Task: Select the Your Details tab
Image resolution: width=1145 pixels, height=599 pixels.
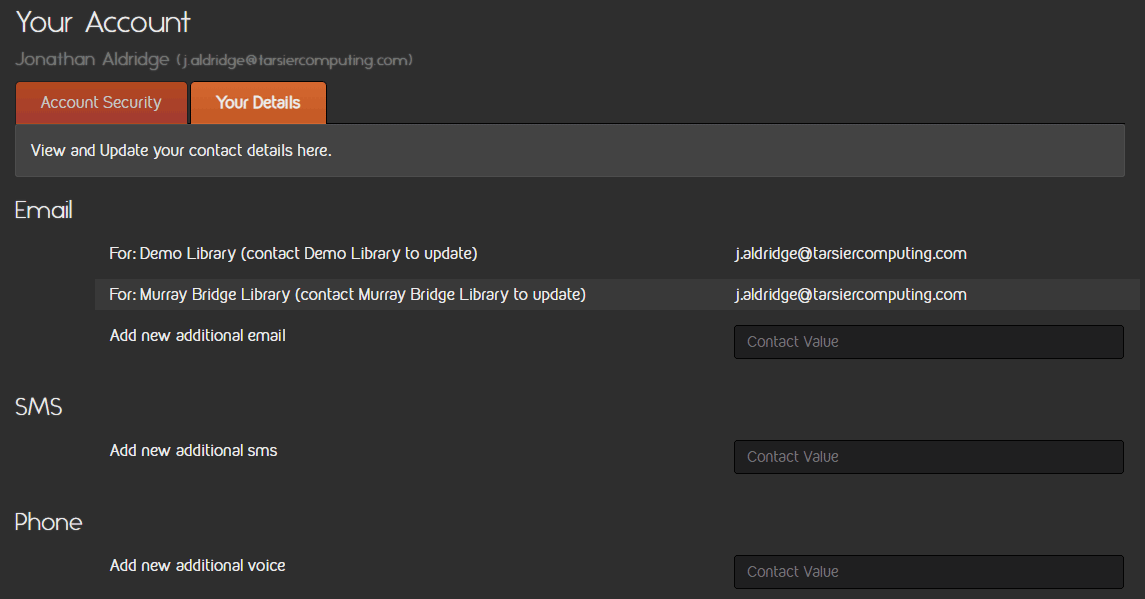Action: click(x=258, y=103)
